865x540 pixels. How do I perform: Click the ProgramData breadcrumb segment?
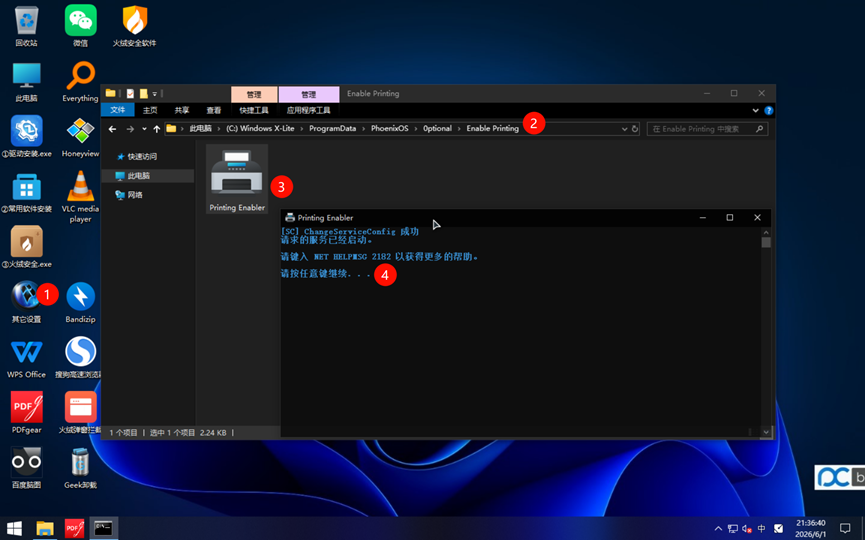tap(333, 129)
